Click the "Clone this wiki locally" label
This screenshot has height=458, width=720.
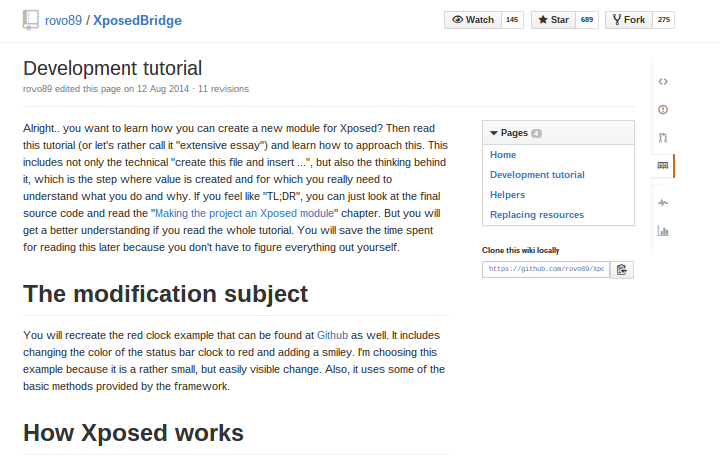click(x=520, y=250)
